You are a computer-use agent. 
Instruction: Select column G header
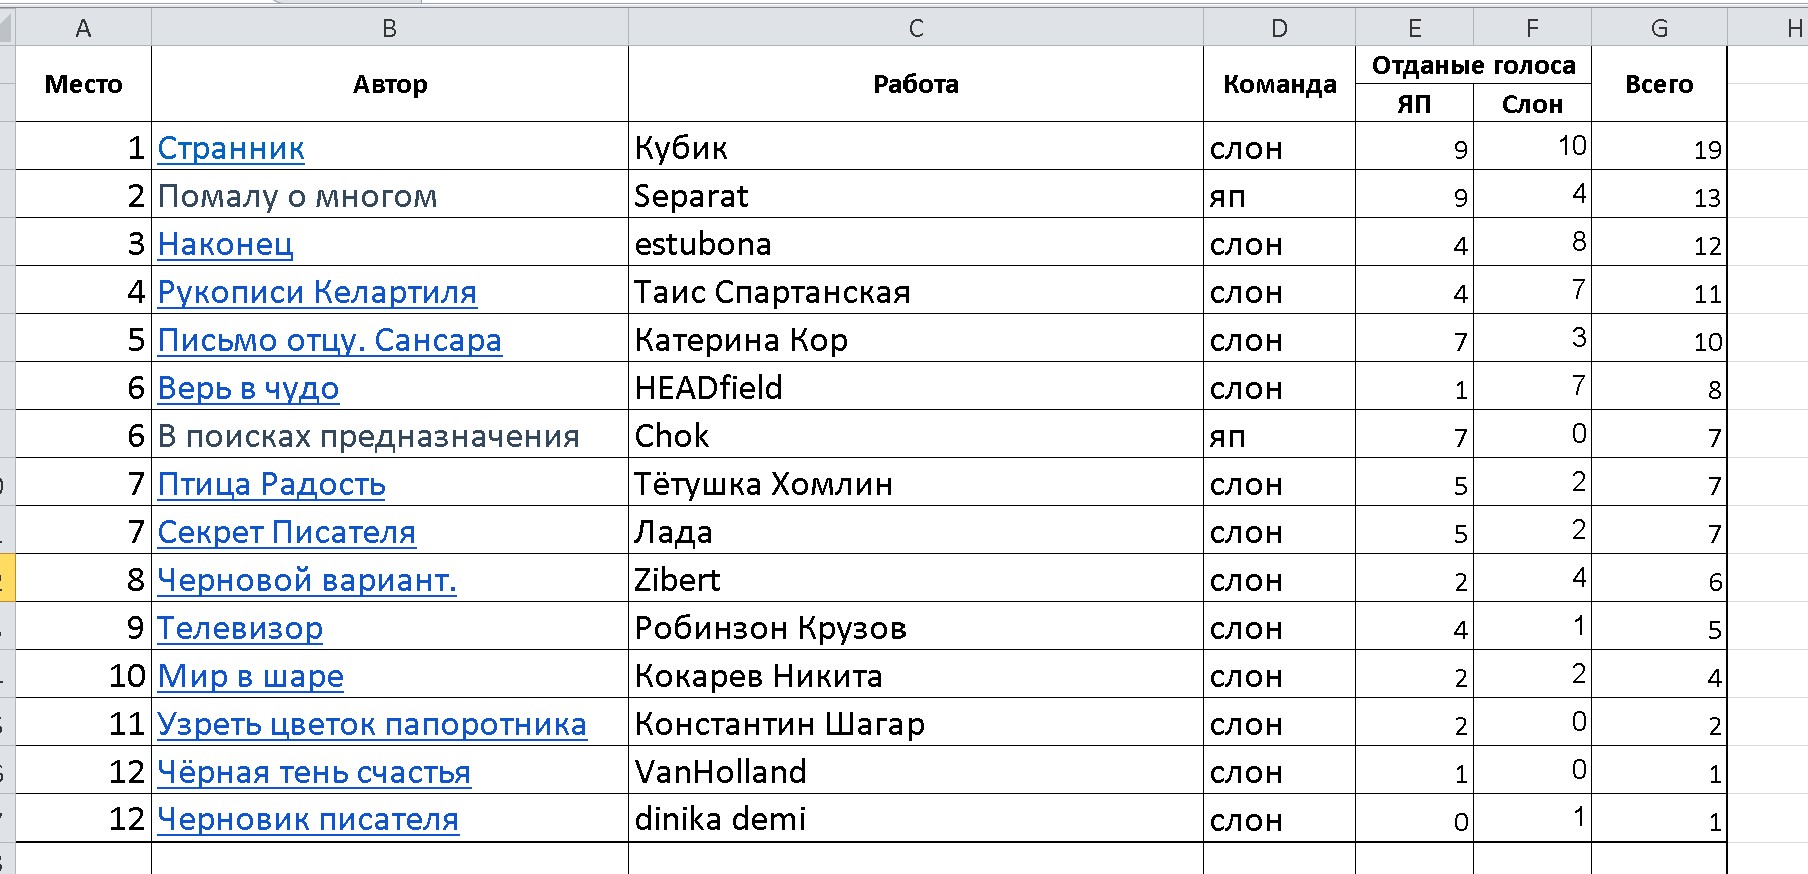tap(1659, 29)
